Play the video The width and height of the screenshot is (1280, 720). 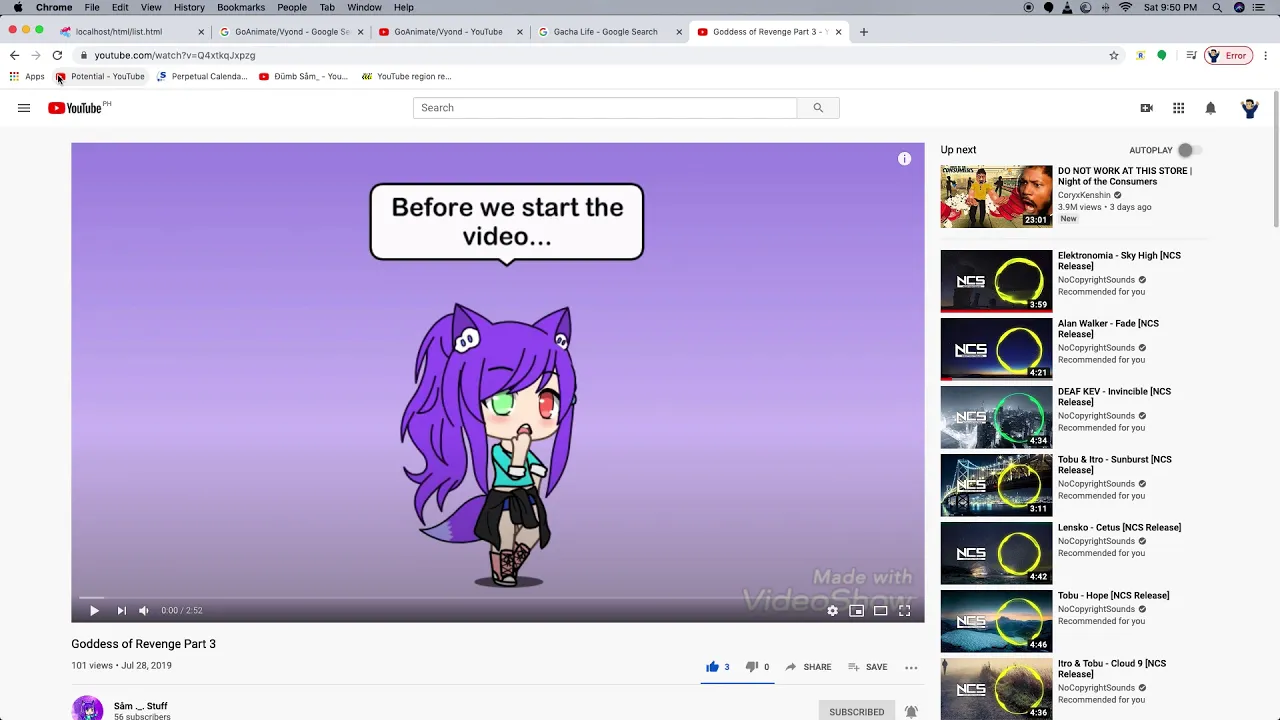pyautogui.click(x=94, y=610)
